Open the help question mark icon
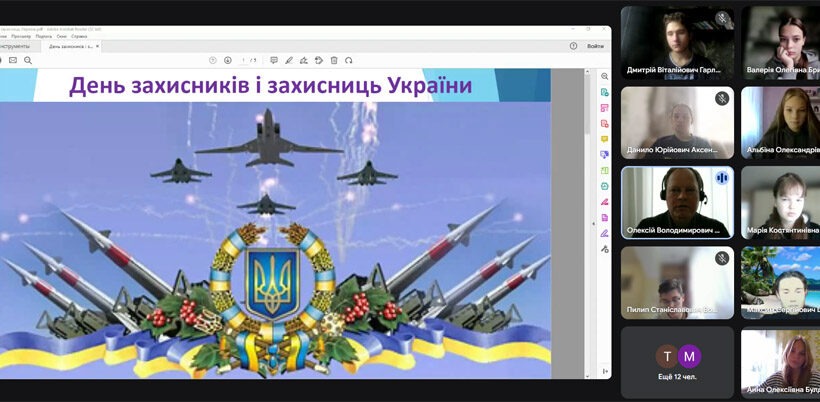The height and width of the screenshot is (402, 820). point(573,45)
